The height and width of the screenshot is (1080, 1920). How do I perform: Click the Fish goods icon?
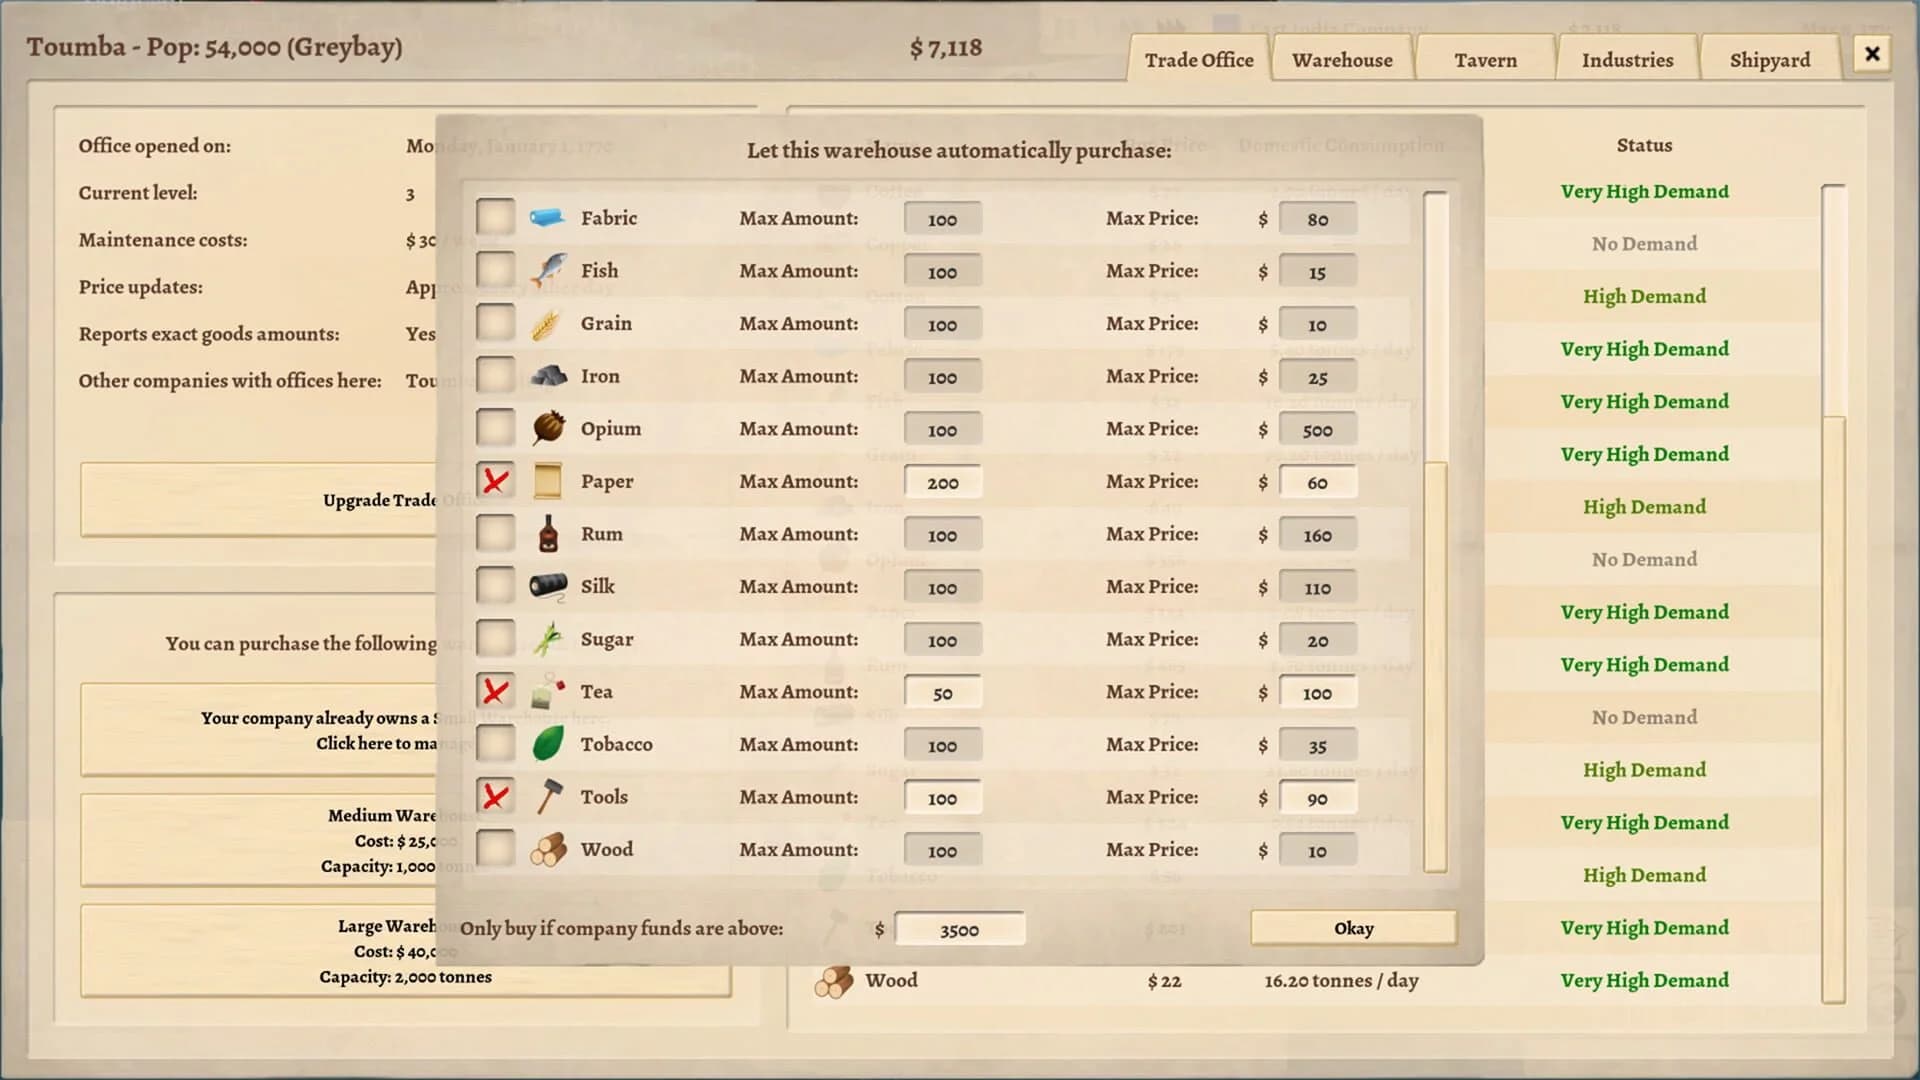(548, 270)
